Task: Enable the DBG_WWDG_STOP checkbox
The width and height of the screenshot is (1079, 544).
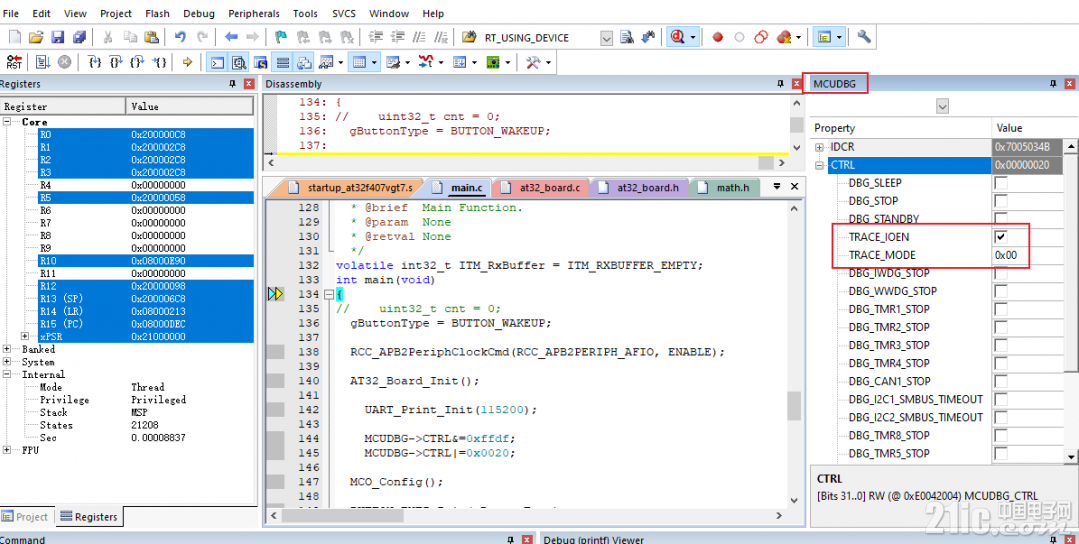Action: 1001,291
